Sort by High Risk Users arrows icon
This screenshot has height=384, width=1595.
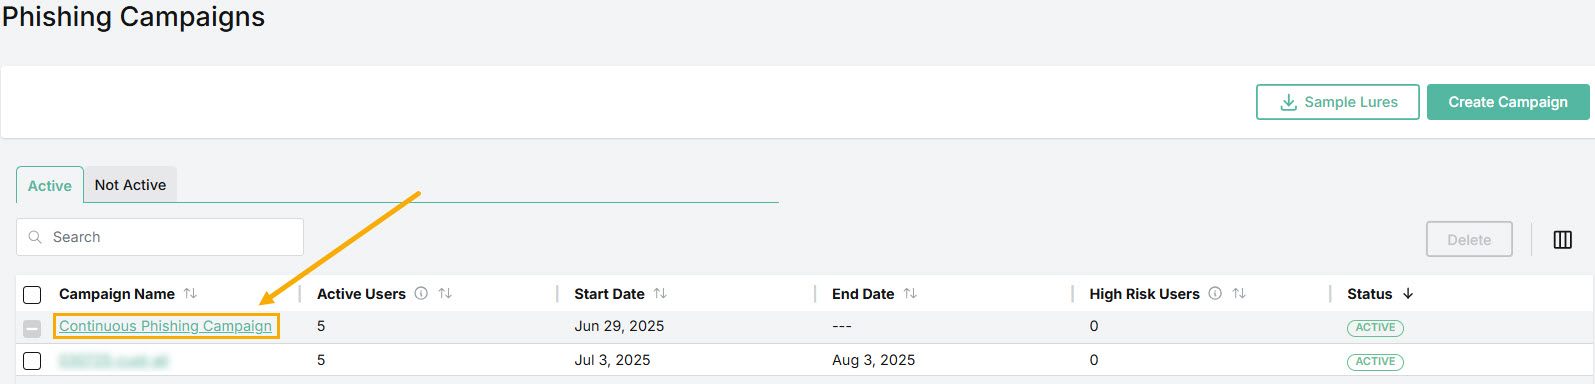coord(1239,294)
